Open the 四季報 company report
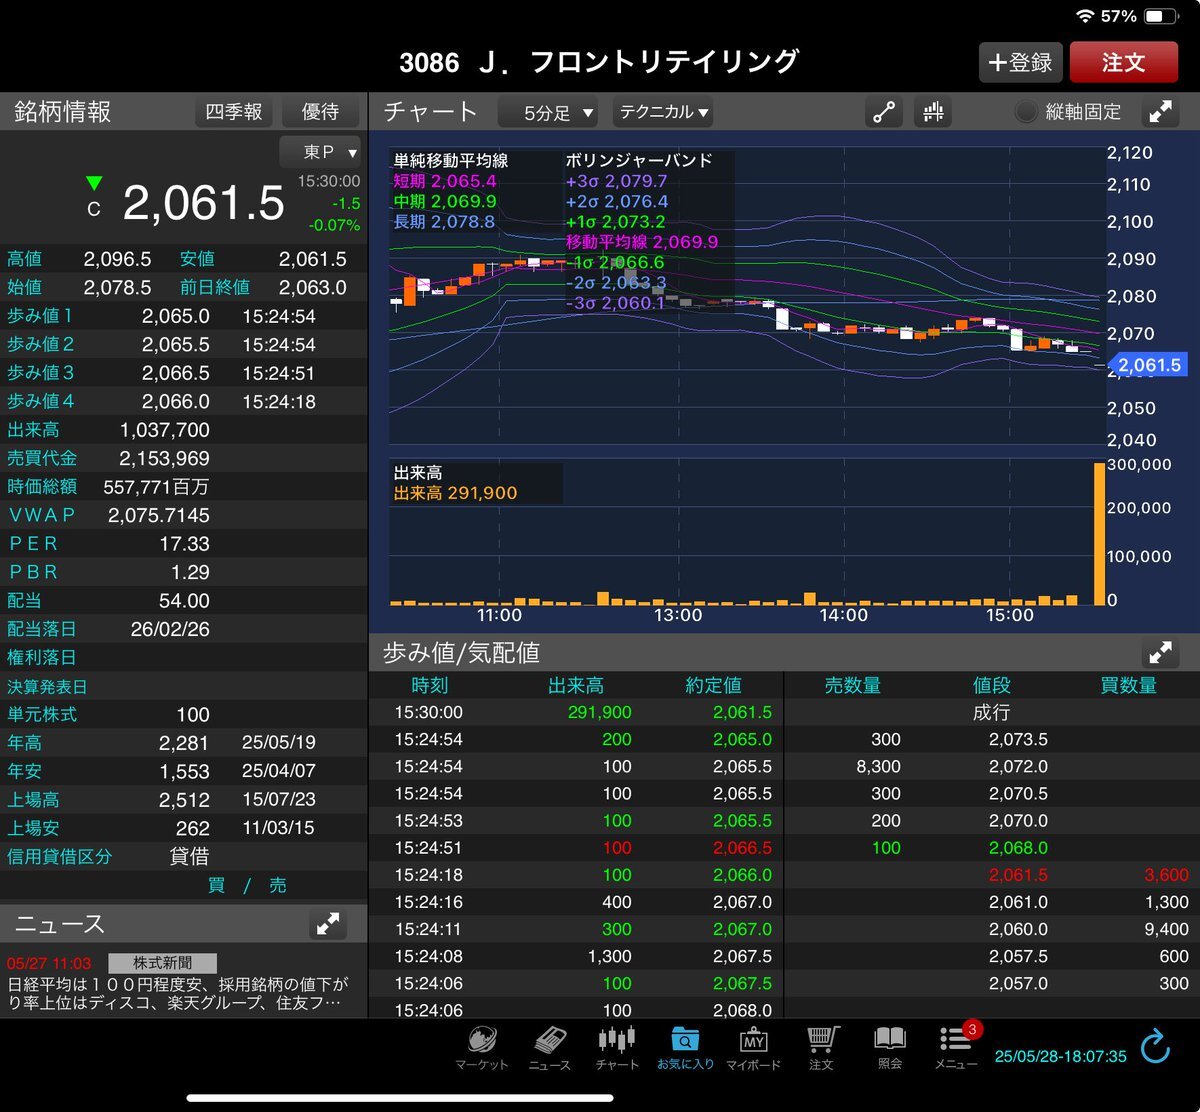This screenshot has height=1112, width=1200. [x=234, y=111]
